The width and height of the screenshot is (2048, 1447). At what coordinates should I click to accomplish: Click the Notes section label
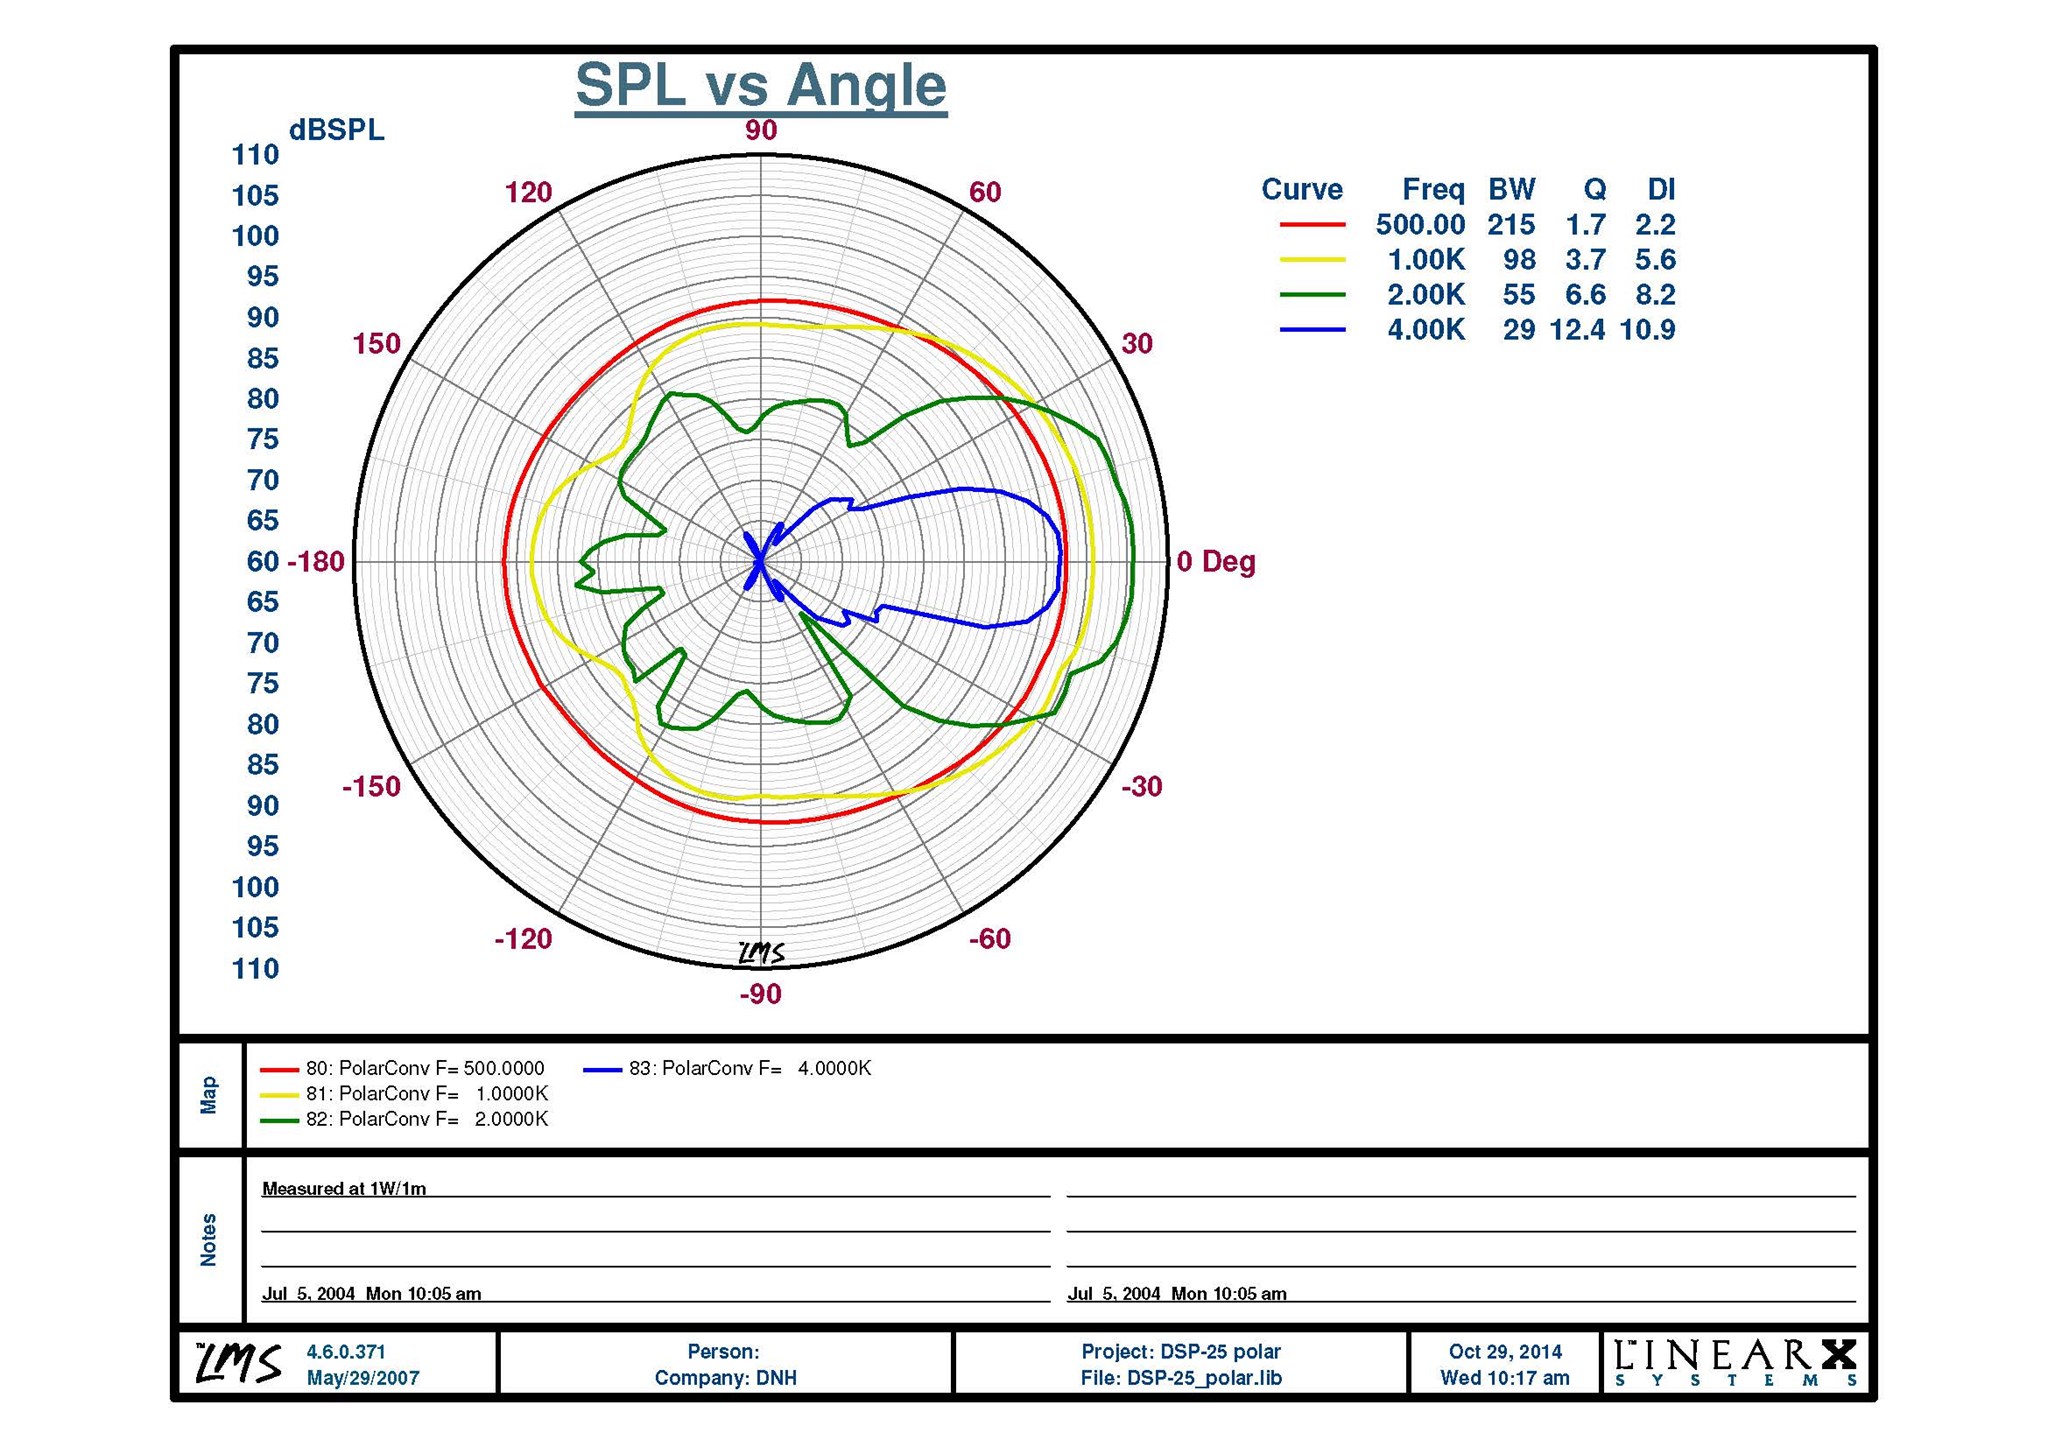click(209, 1240)
